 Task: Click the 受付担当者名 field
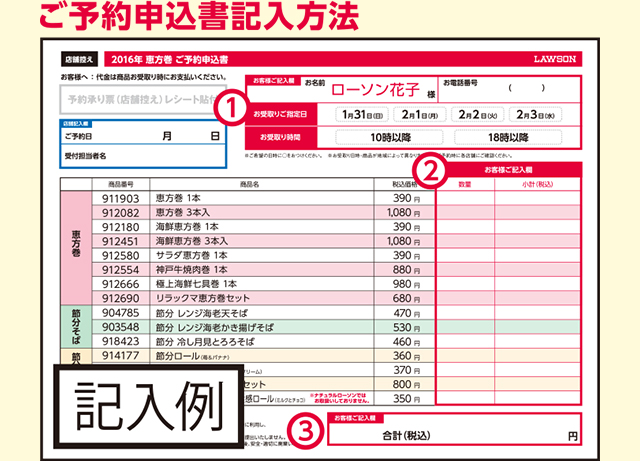point(143,156)
